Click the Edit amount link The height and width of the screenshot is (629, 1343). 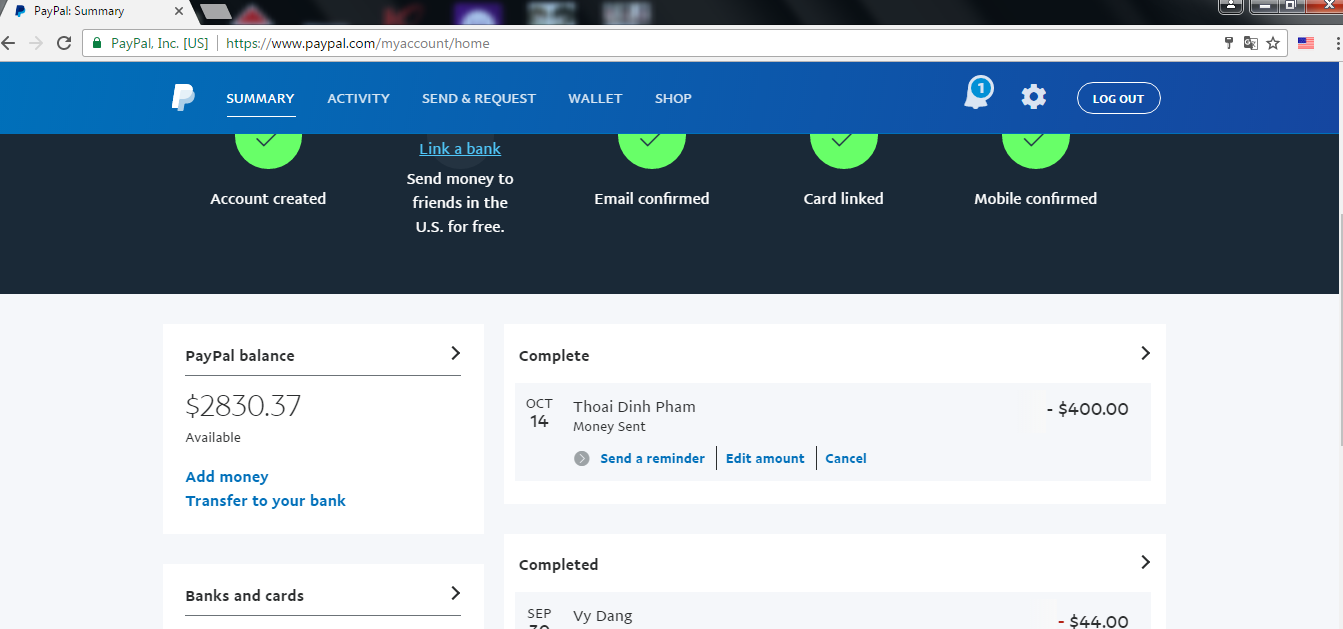tap(765, 458)
